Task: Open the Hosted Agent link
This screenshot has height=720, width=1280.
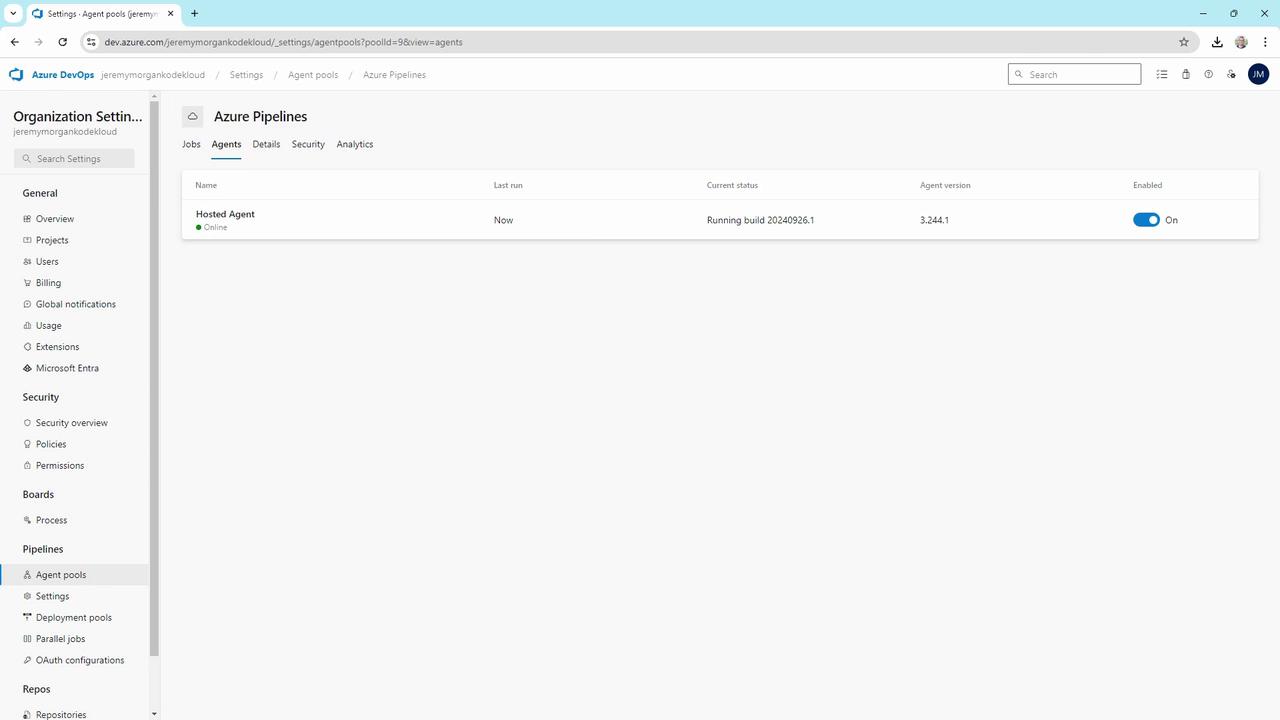Action: tap(225, 214)
